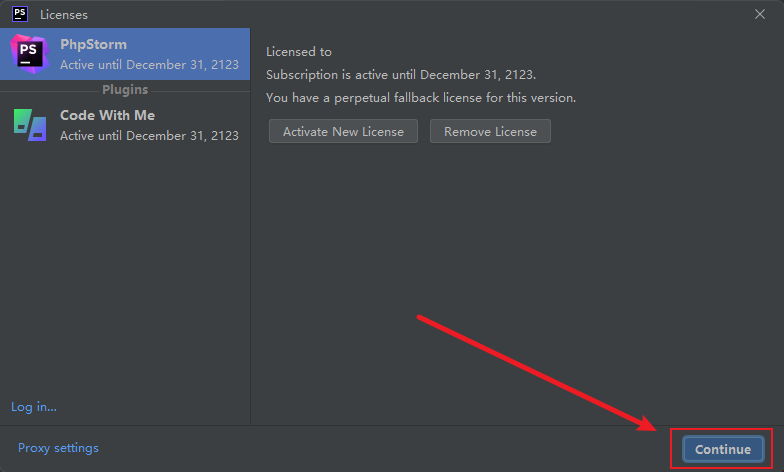784x472 pixels.
Task: Open Proxy settings
Action: tap(58, 448)
